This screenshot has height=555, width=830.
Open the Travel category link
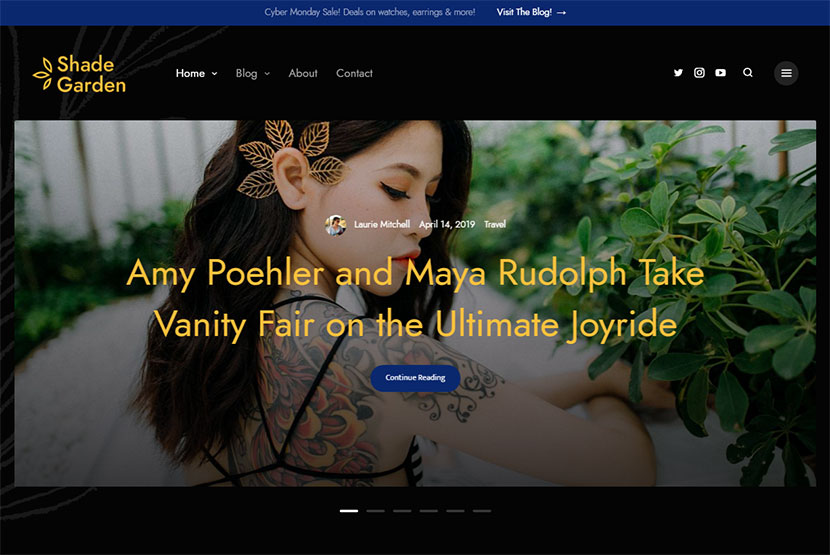point(495,225)
